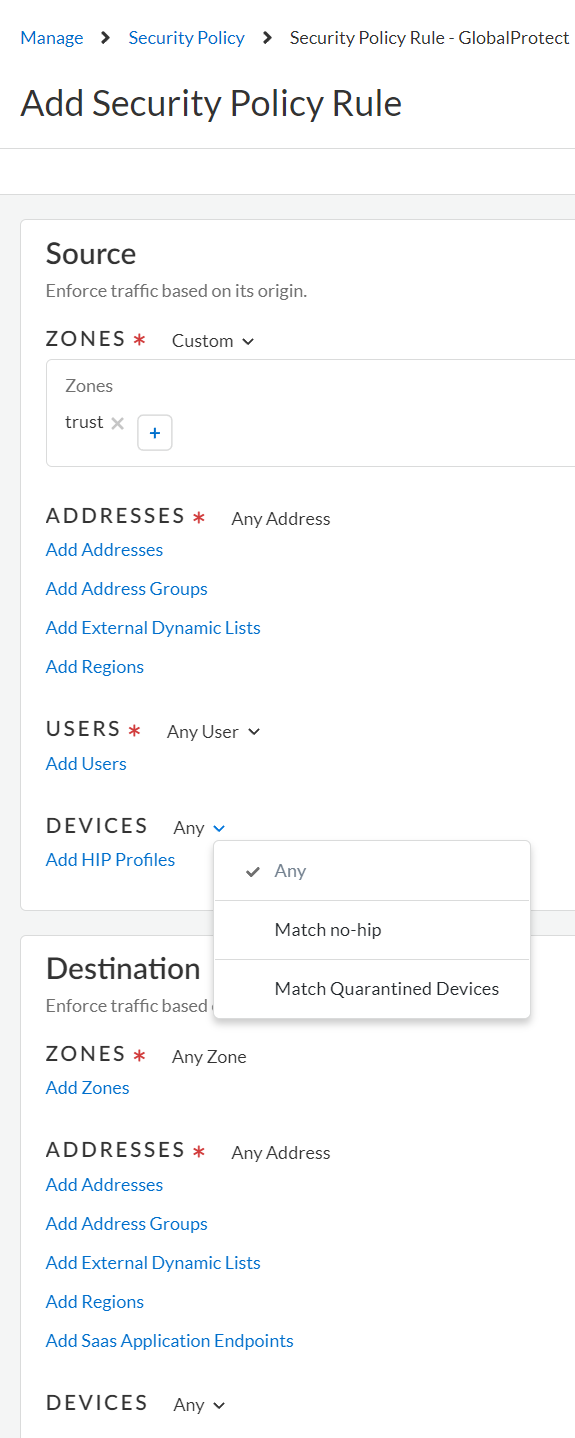The height and width of the screenshot is (1438, 575).
Task: Click Add Address Groups under Destination
Action: point(127,1224)
